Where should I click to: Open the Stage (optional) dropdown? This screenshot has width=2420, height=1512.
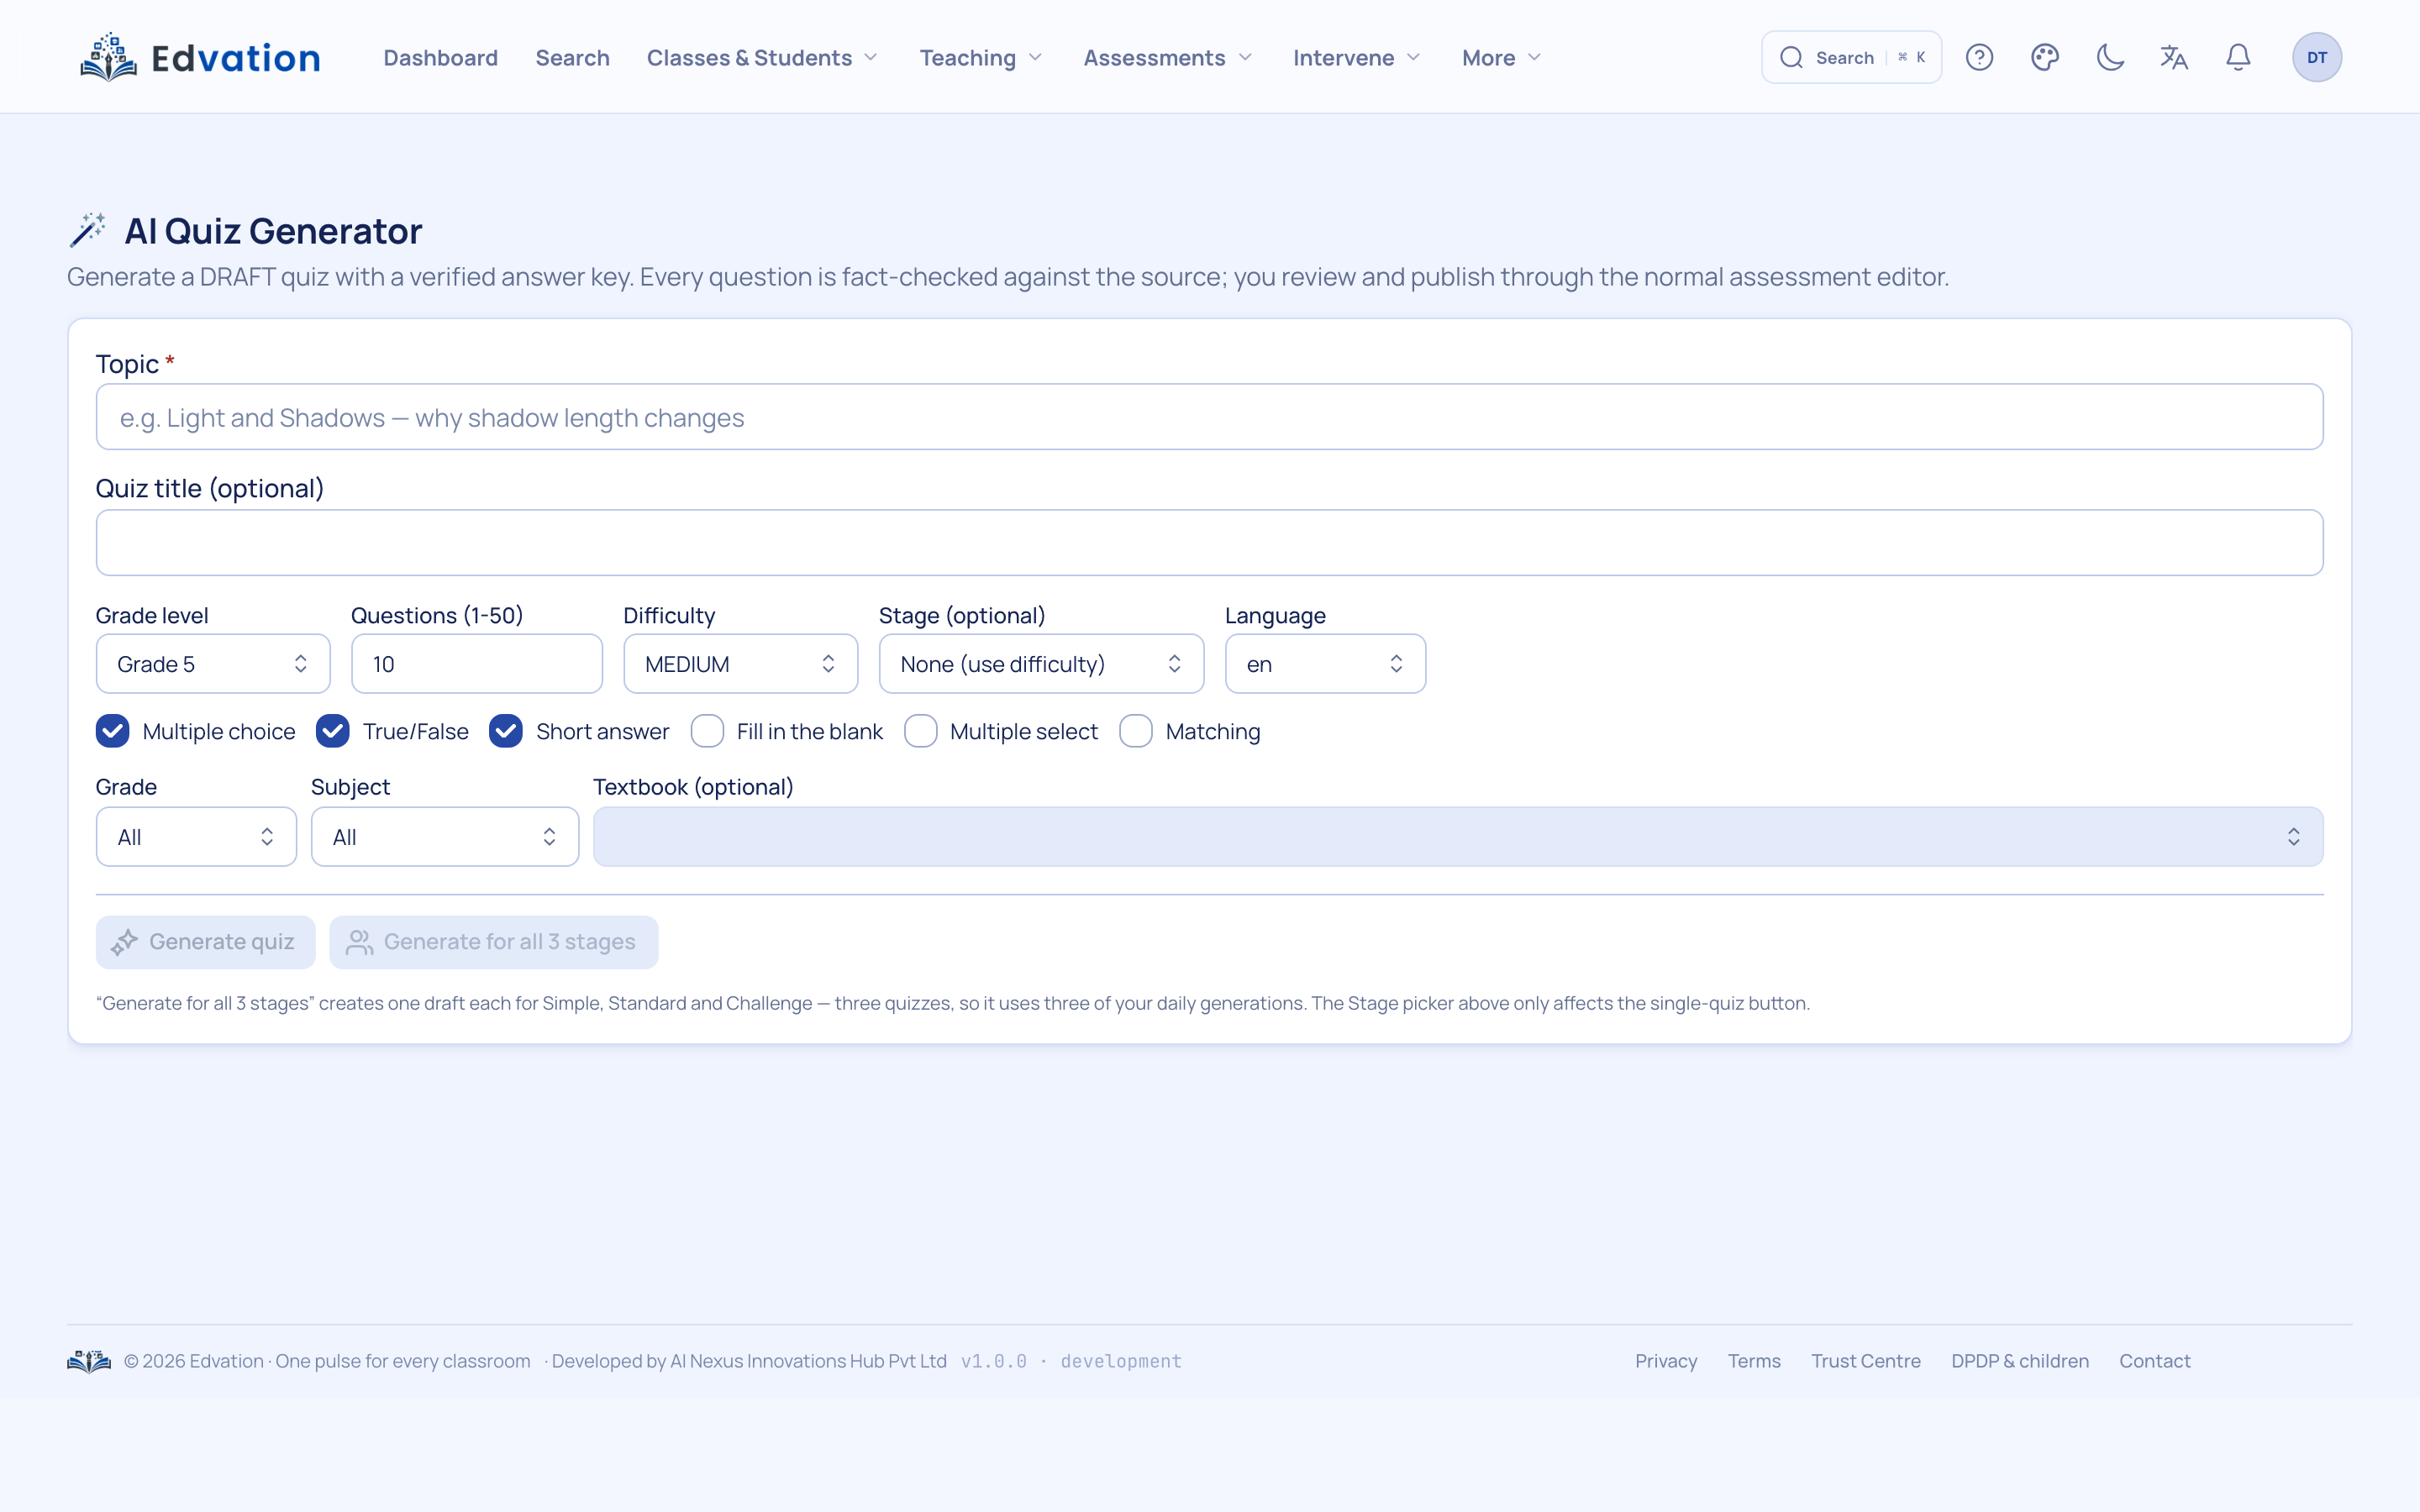point(1041,663)
